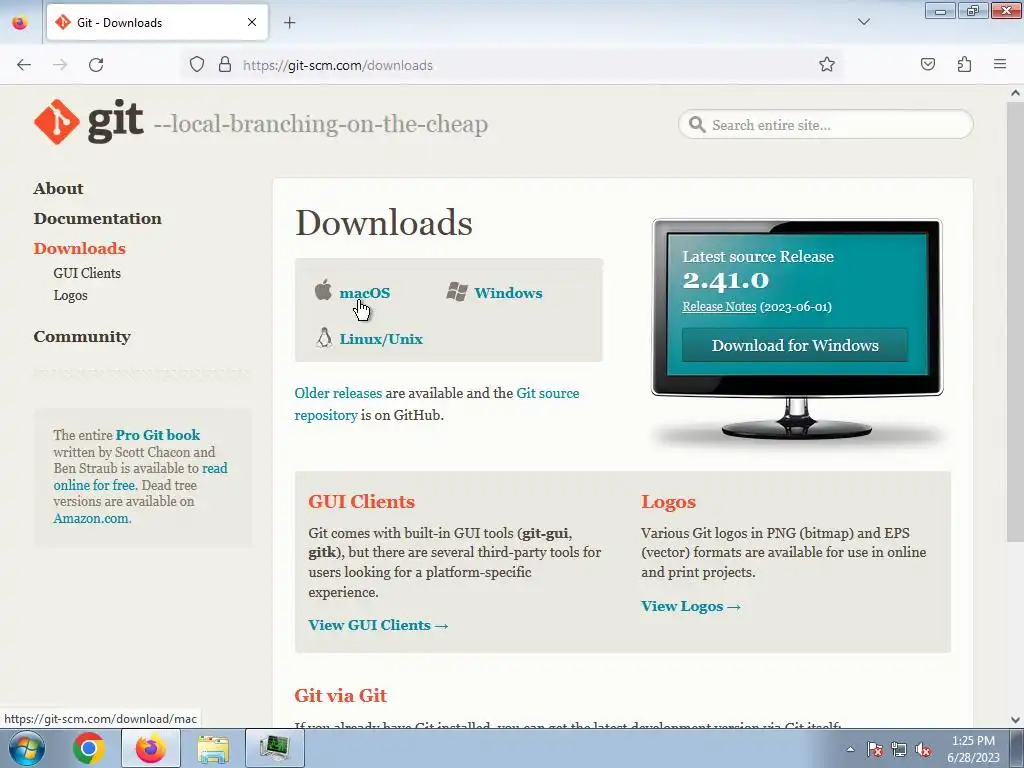Open Firefox View icon in tab bar
This screenshot has height=768, width=1024.
coord(20,23)
